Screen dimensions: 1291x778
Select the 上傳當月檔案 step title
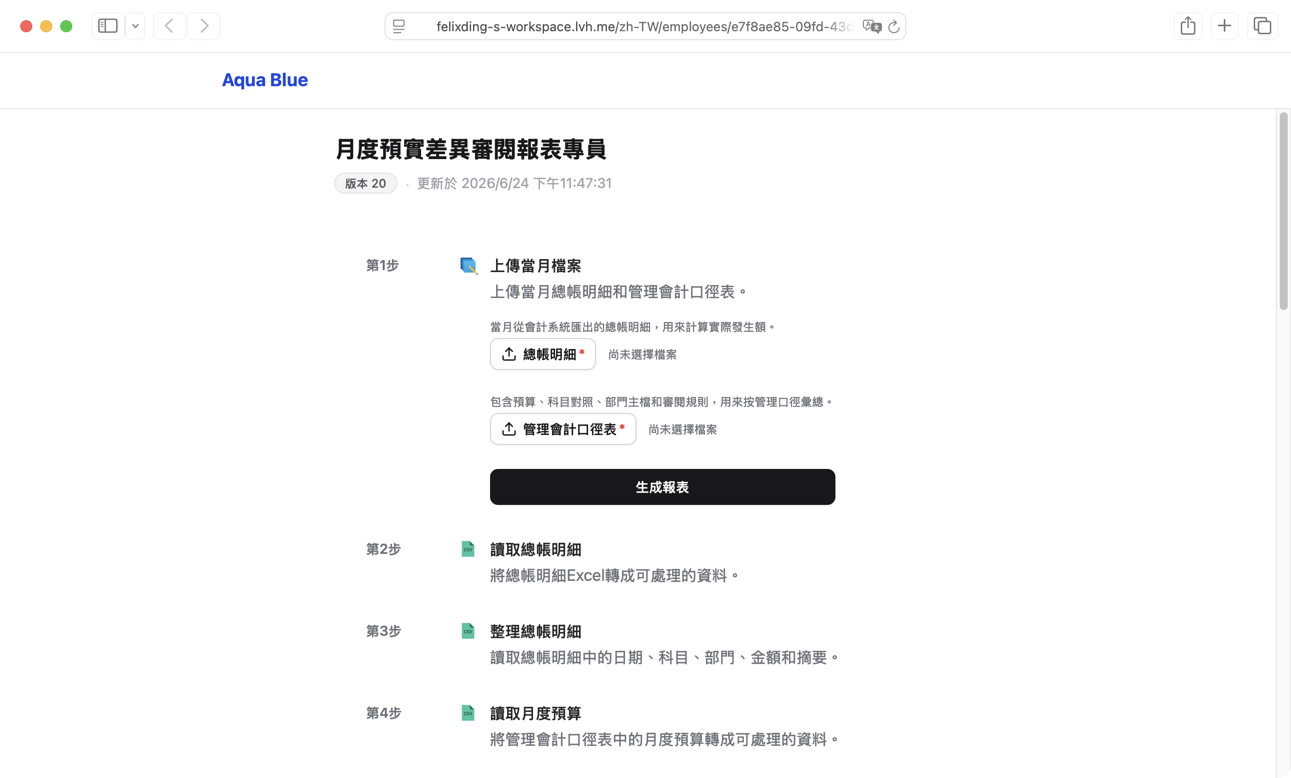click(535, 266)
